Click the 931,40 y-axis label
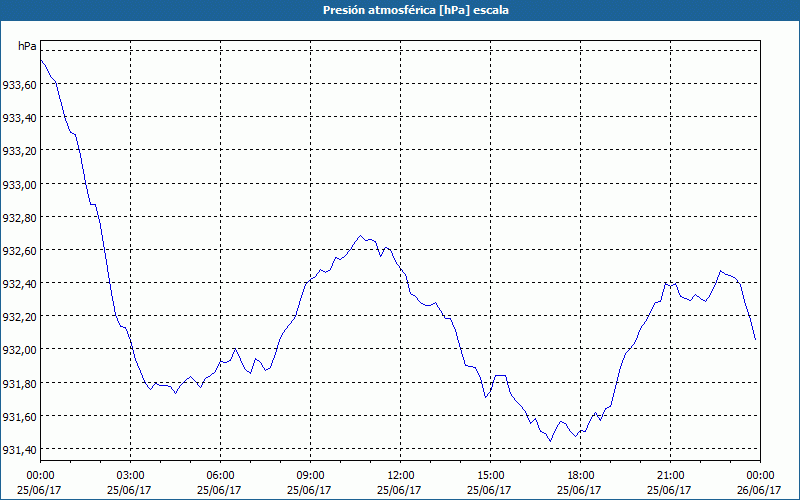The image size is (800, 500). tap(19, 450)
